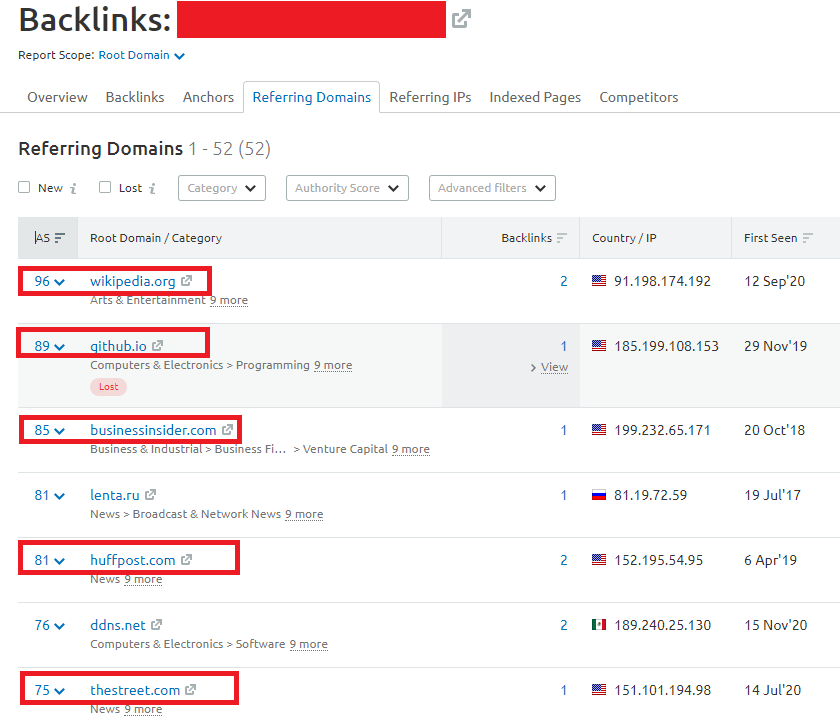Show the info icon next to New
840x716 pixels.
tap(73, 188)
